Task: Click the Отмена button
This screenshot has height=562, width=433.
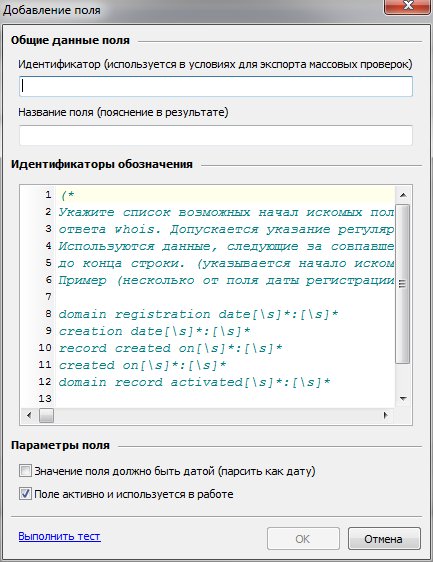Action: tap(384, 539)
